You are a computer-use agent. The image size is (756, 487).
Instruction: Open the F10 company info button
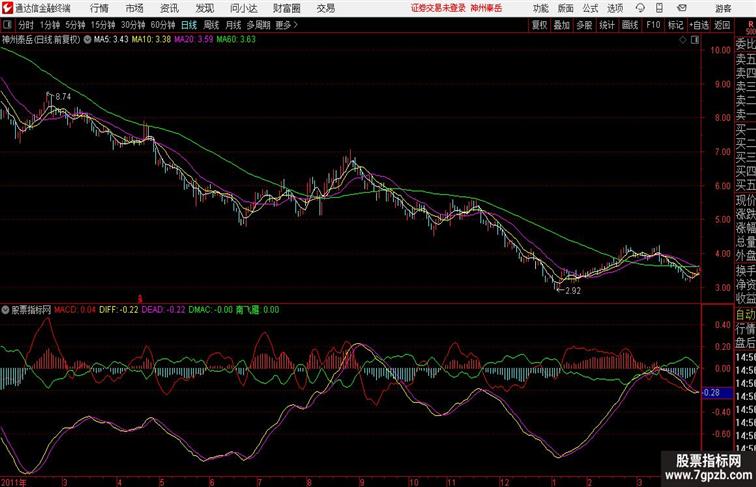tap(653, 25)
